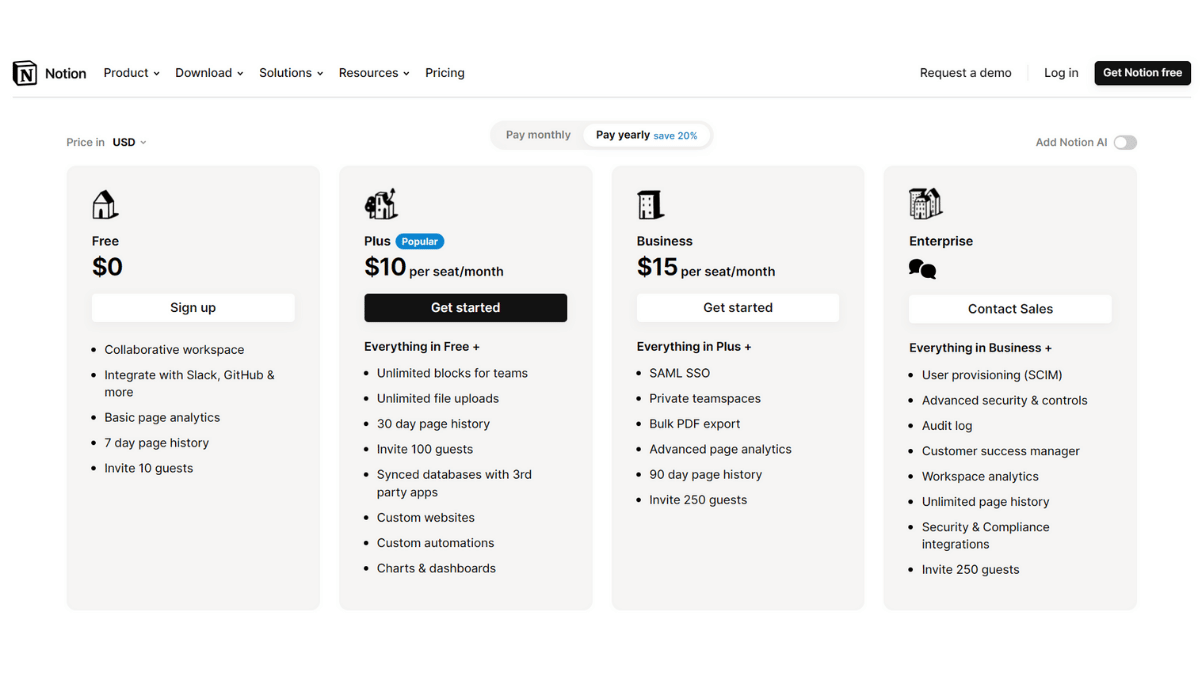Click the Popular badge on the Plus plan
Image resolution: width=1200 pixels, height=685 pixels.
tap(419, 241)
